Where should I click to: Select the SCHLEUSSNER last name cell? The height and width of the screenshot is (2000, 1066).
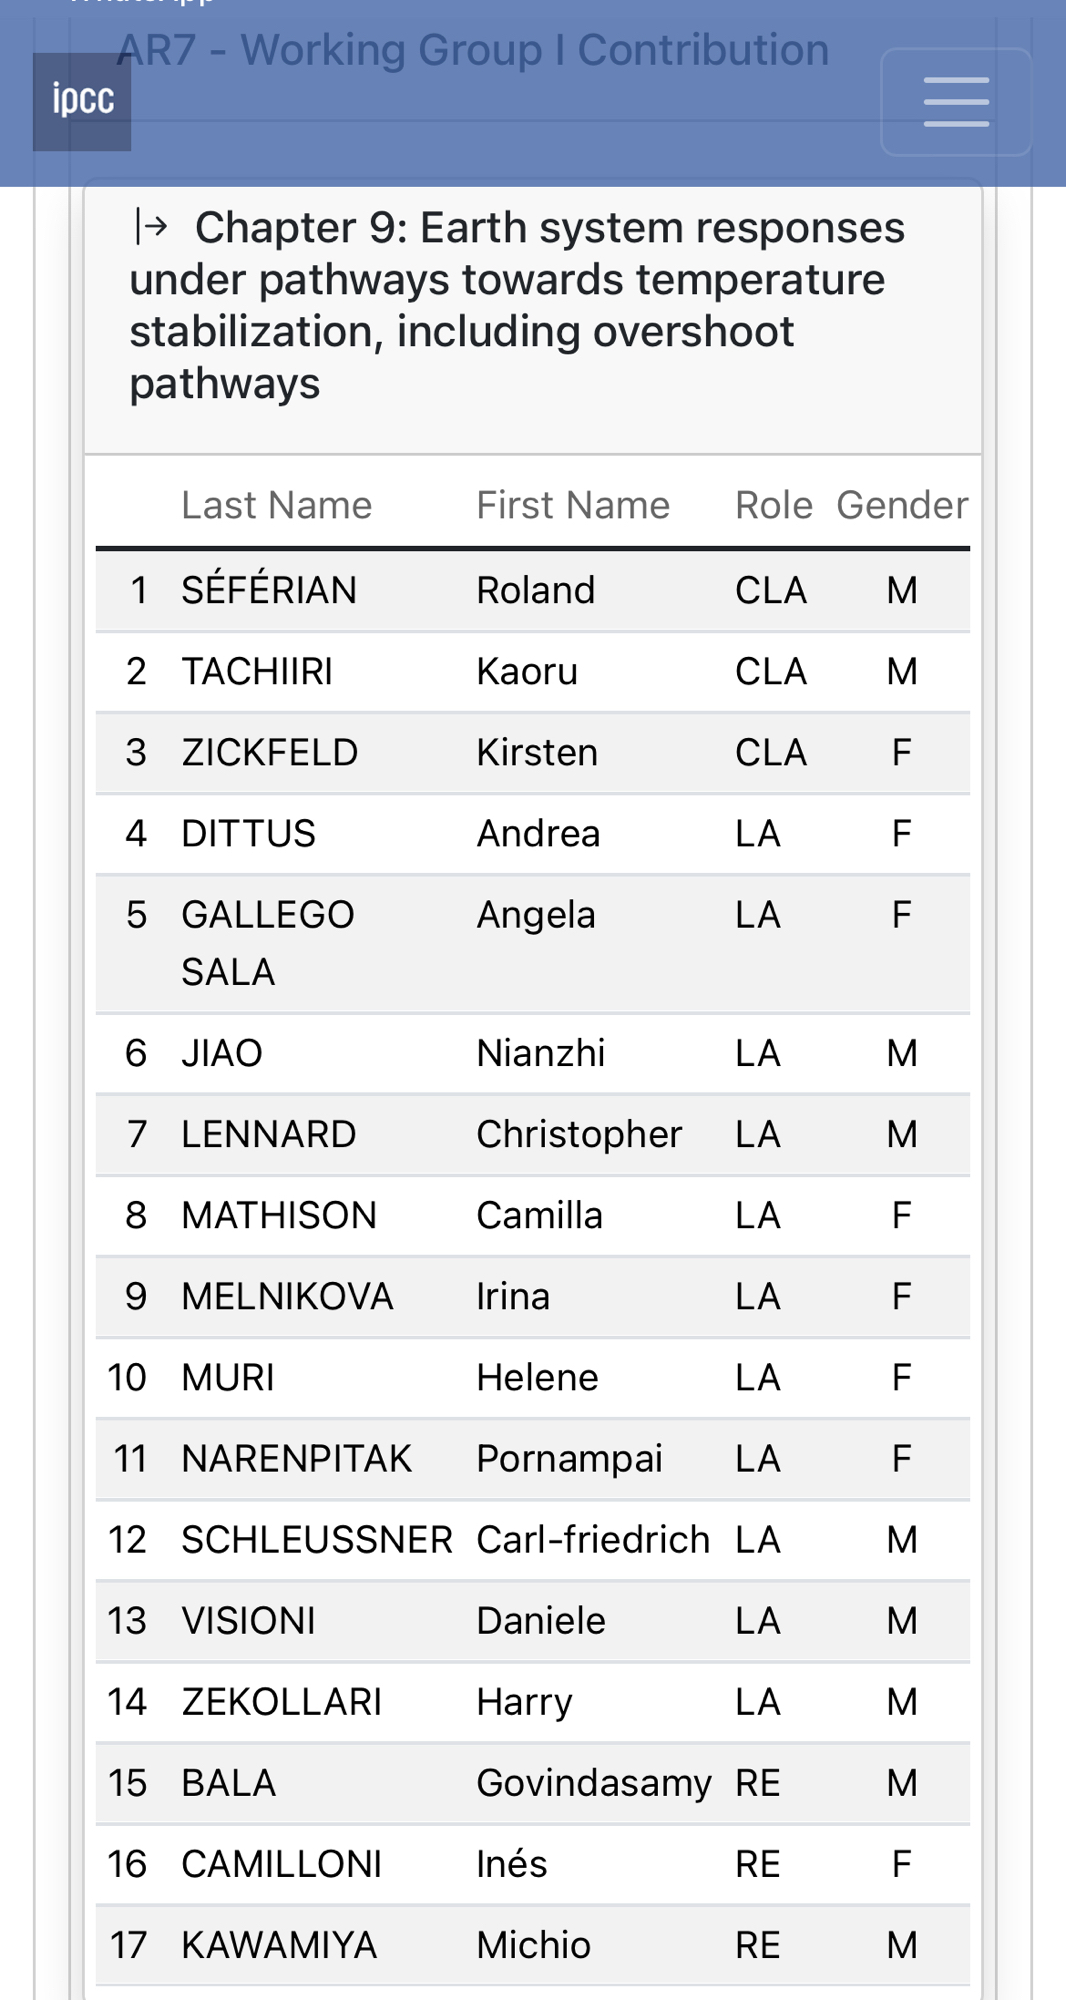tap(316, 1540)
